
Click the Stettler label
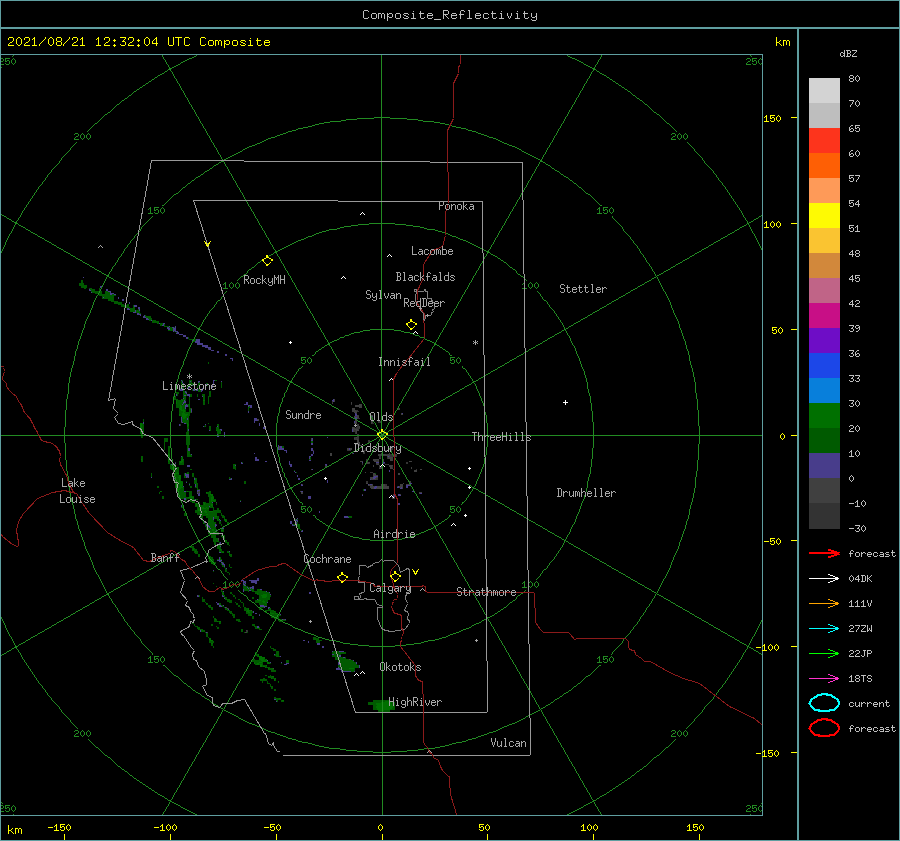[x=583, y=289]
